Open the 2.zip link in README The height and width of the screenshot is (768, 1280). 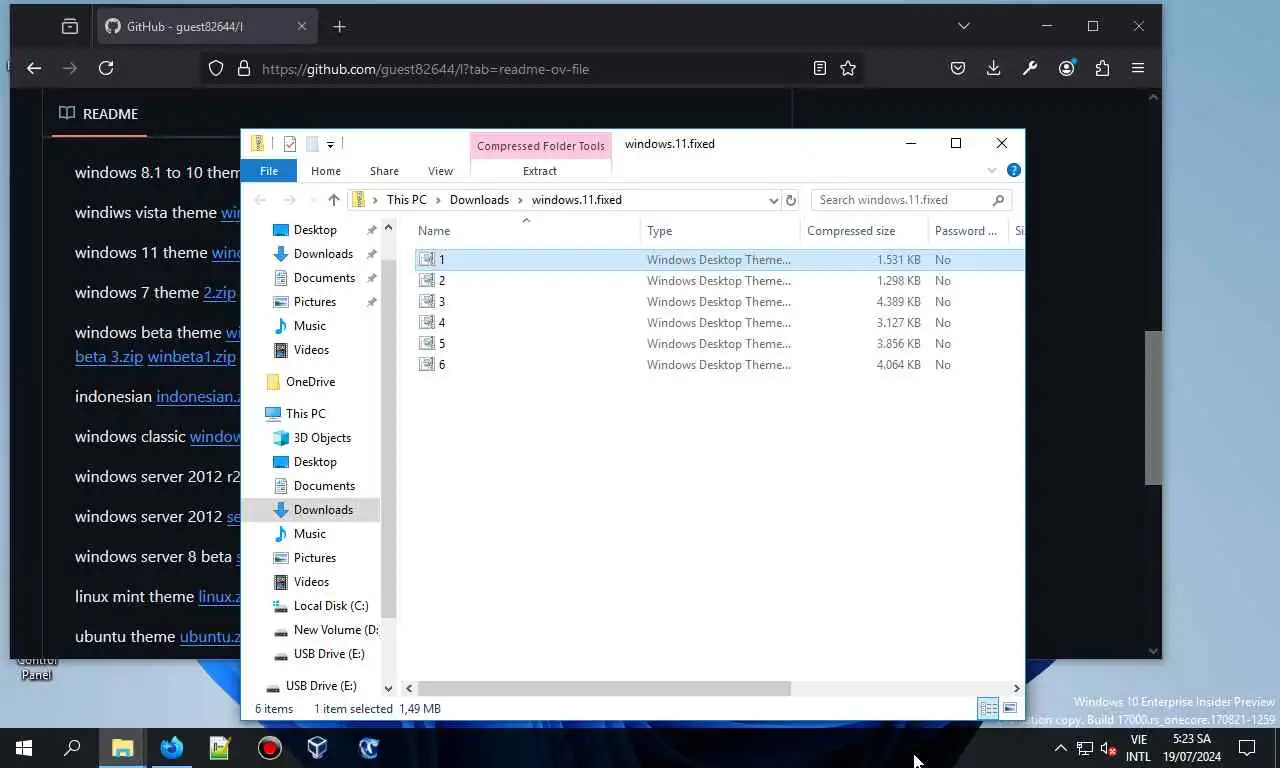[219, 293]
